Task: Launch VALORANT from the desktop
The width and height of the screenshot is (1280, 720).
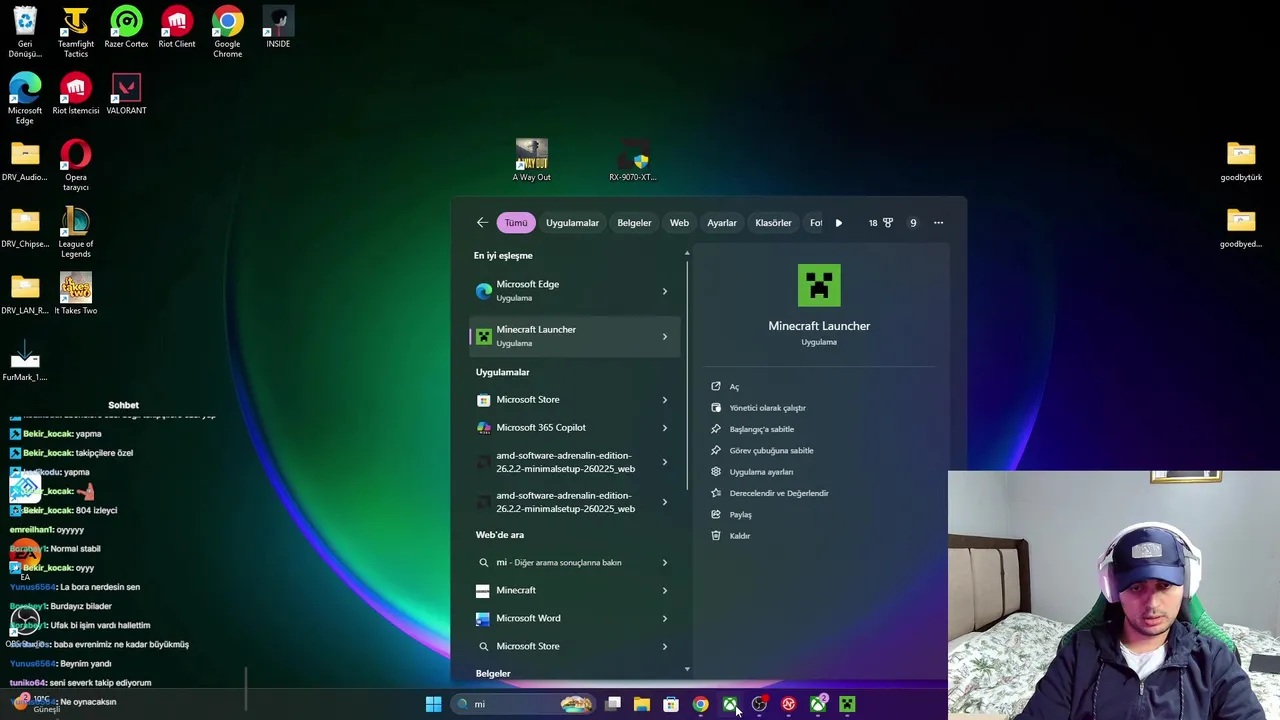Action: point(126,94)
